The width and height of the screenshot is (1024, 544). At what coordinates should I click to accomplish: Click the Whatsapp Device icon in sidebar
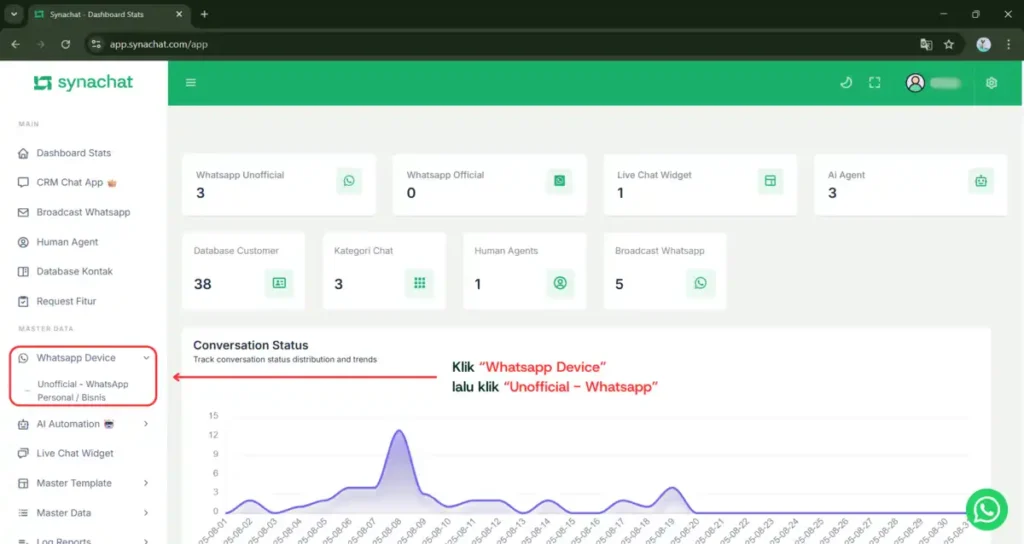(23, 358)
